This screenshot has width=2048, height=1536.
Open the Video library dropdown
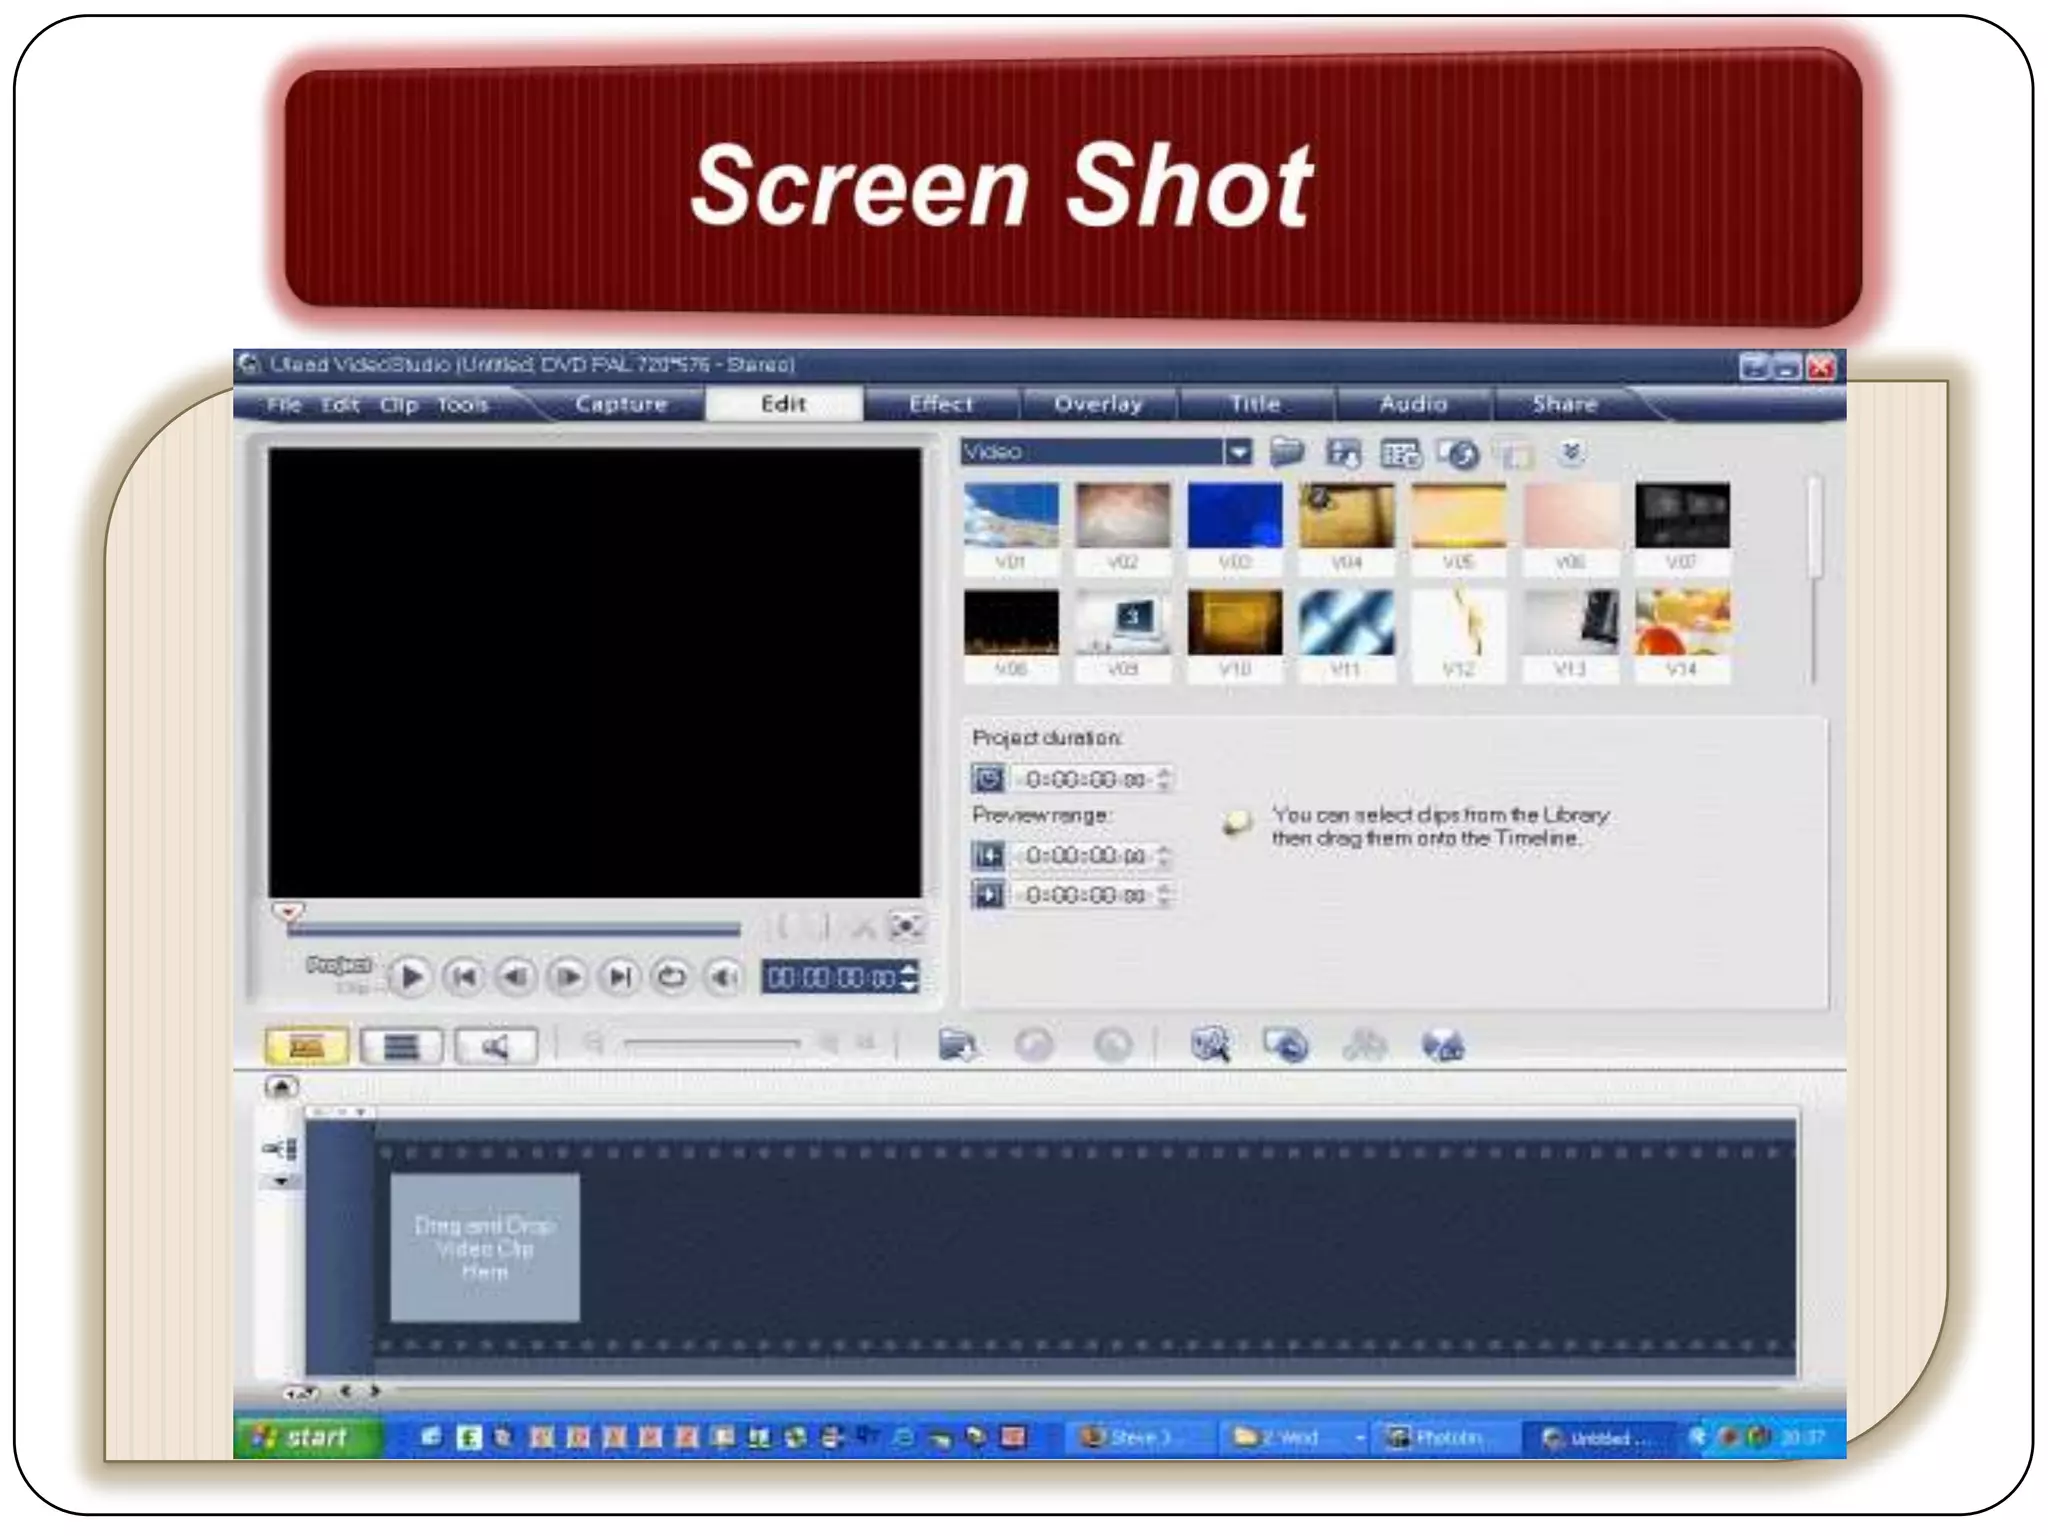click(1238, 453)
